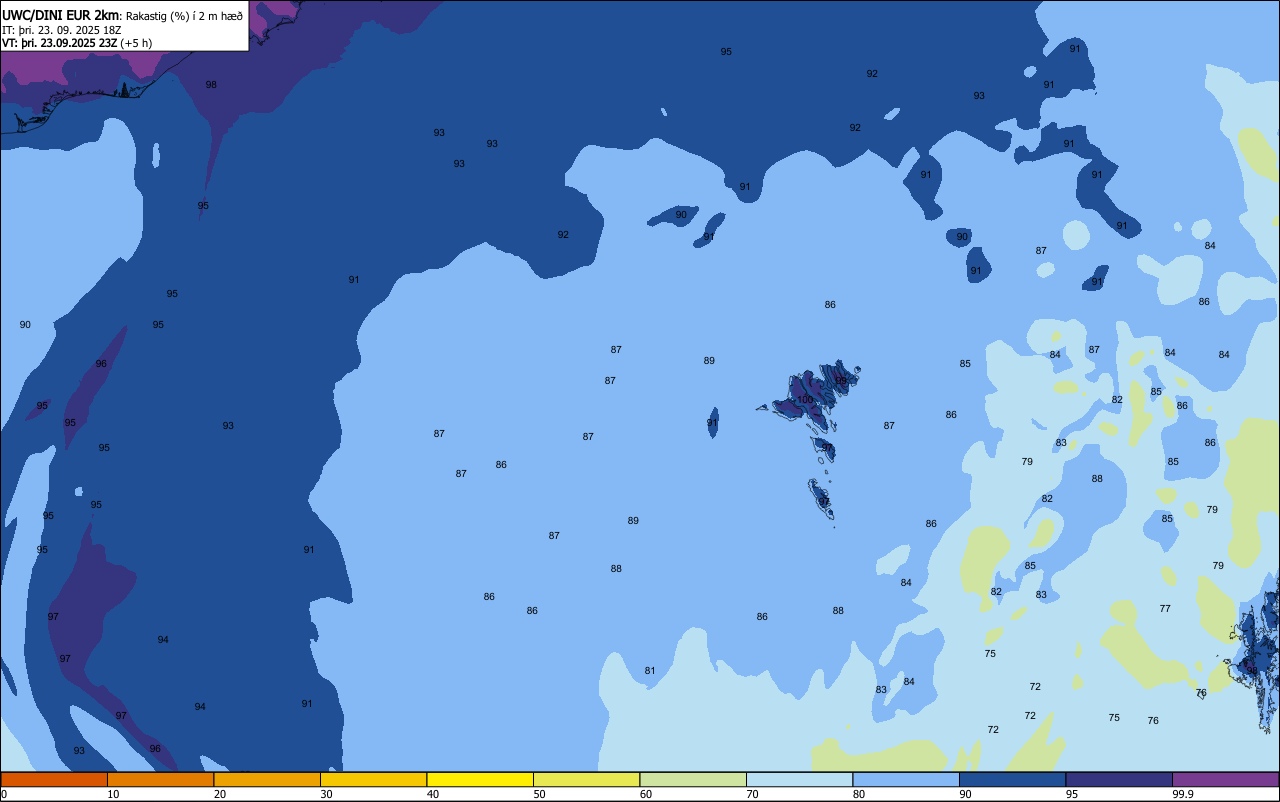Click the "50" tick label on the legend

(540, 794)
